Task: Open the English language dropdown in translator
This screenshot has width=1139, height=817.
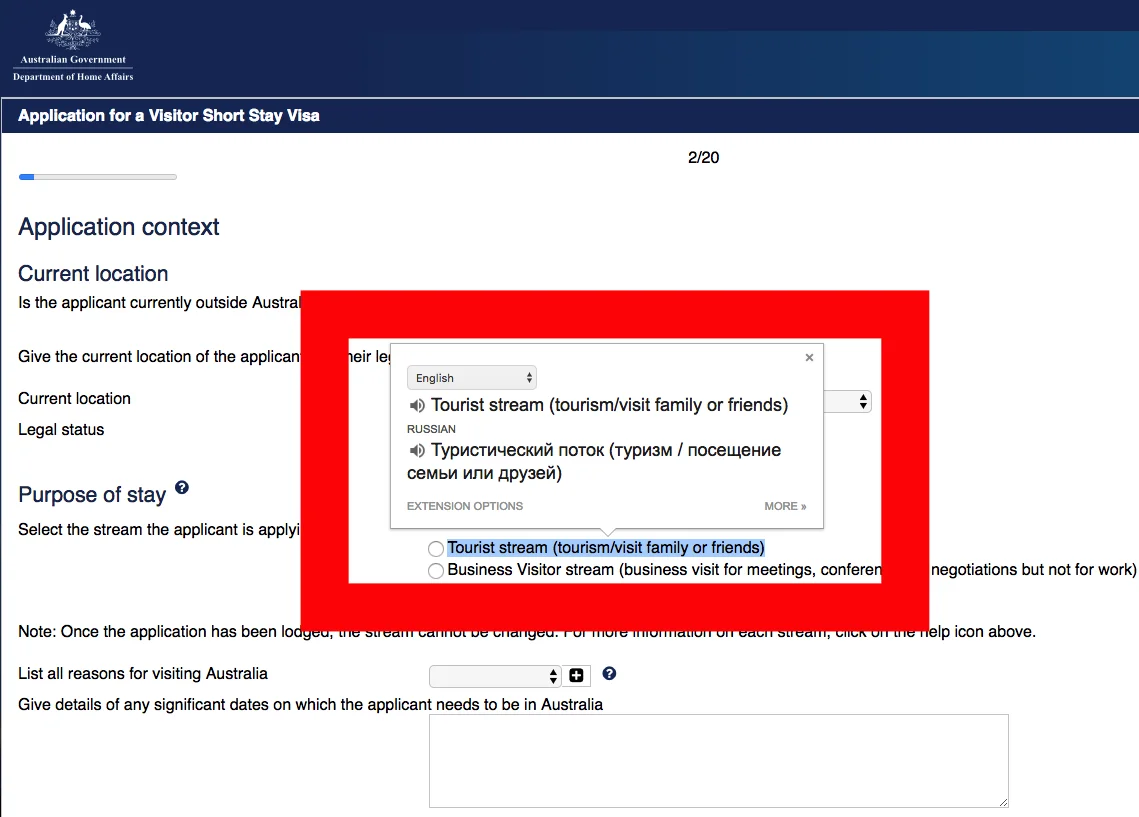Action: (471, 378)
